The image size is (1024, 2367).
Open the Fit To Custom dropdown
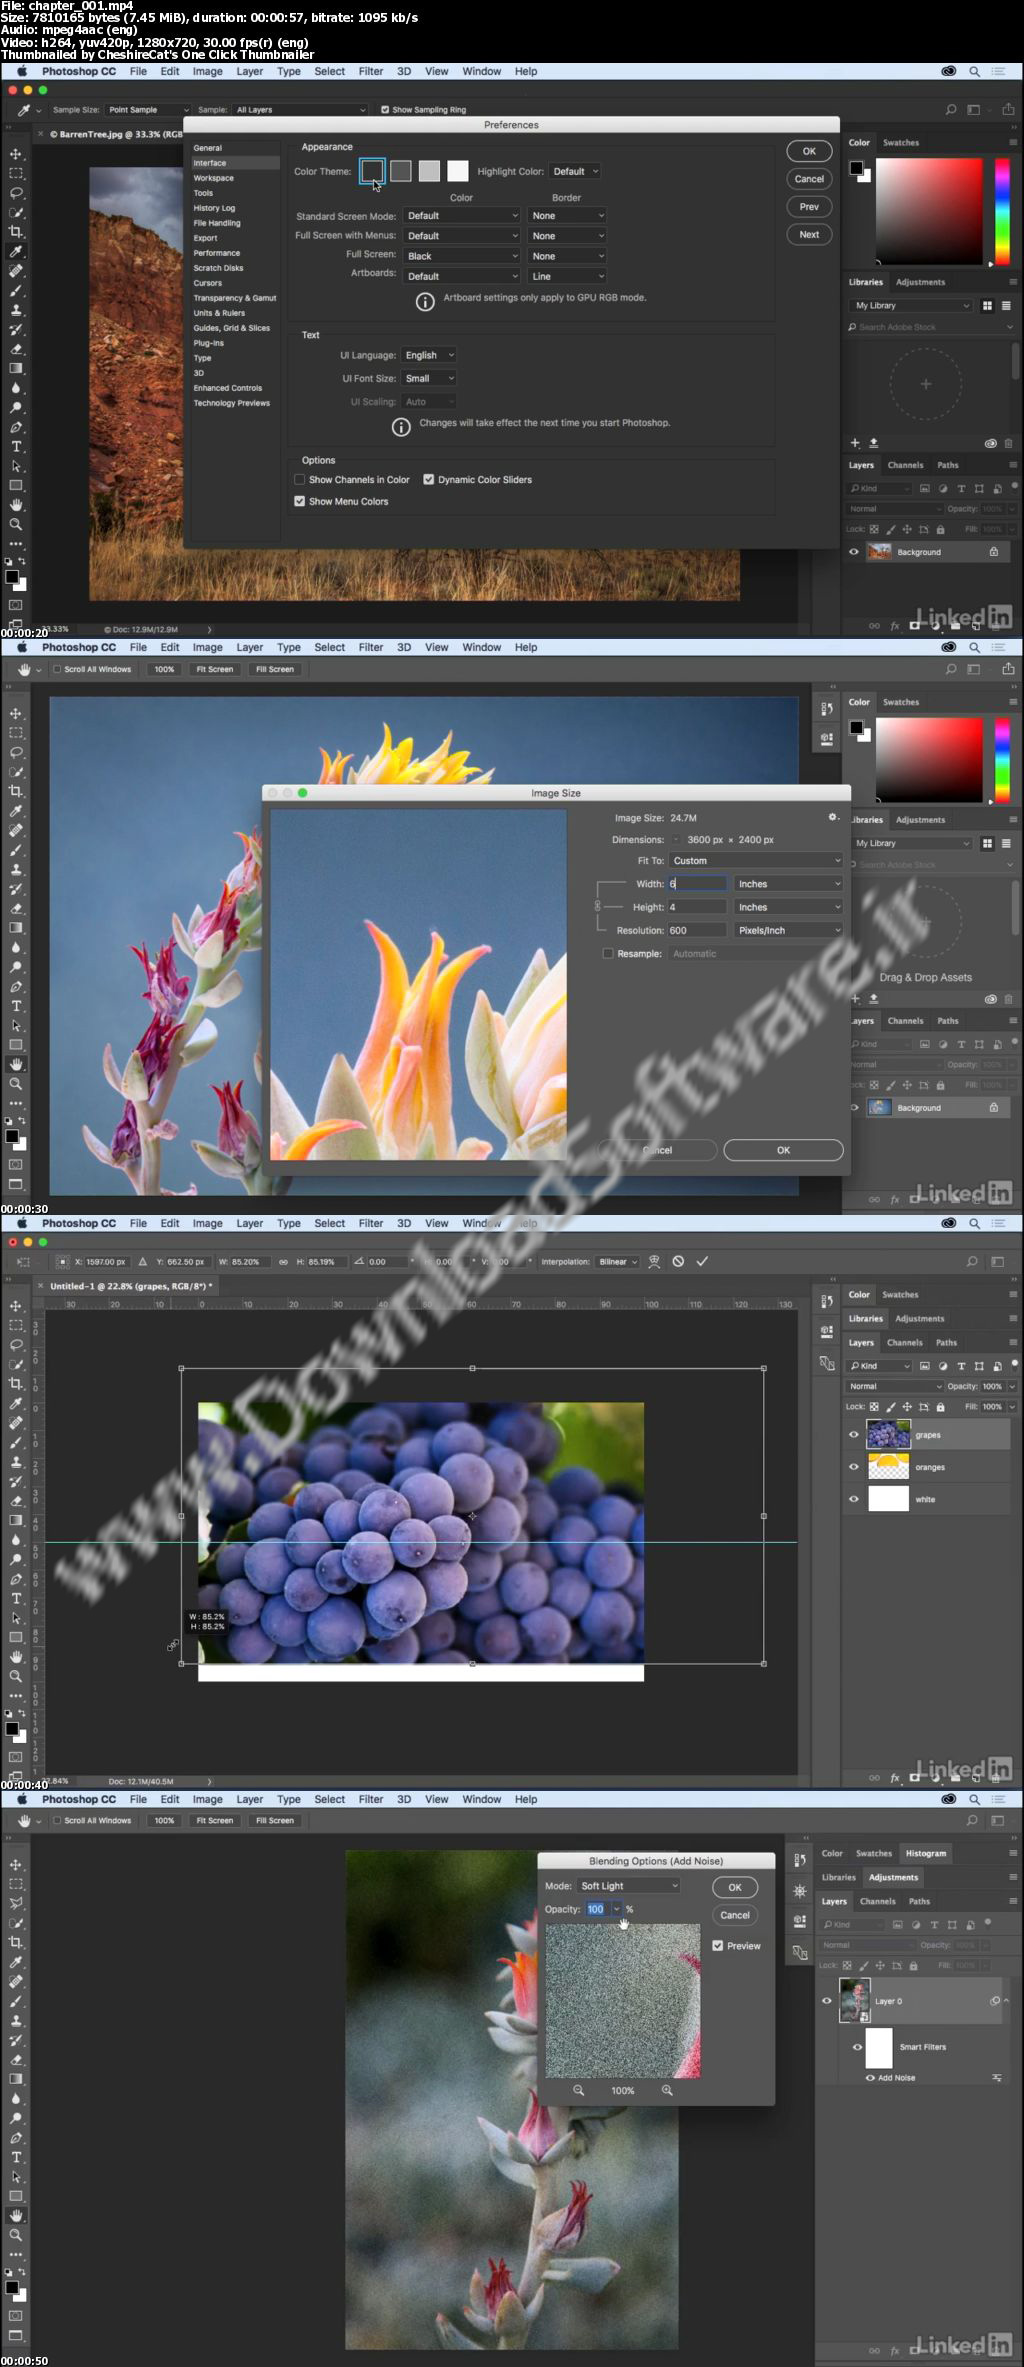click(756, 860)
